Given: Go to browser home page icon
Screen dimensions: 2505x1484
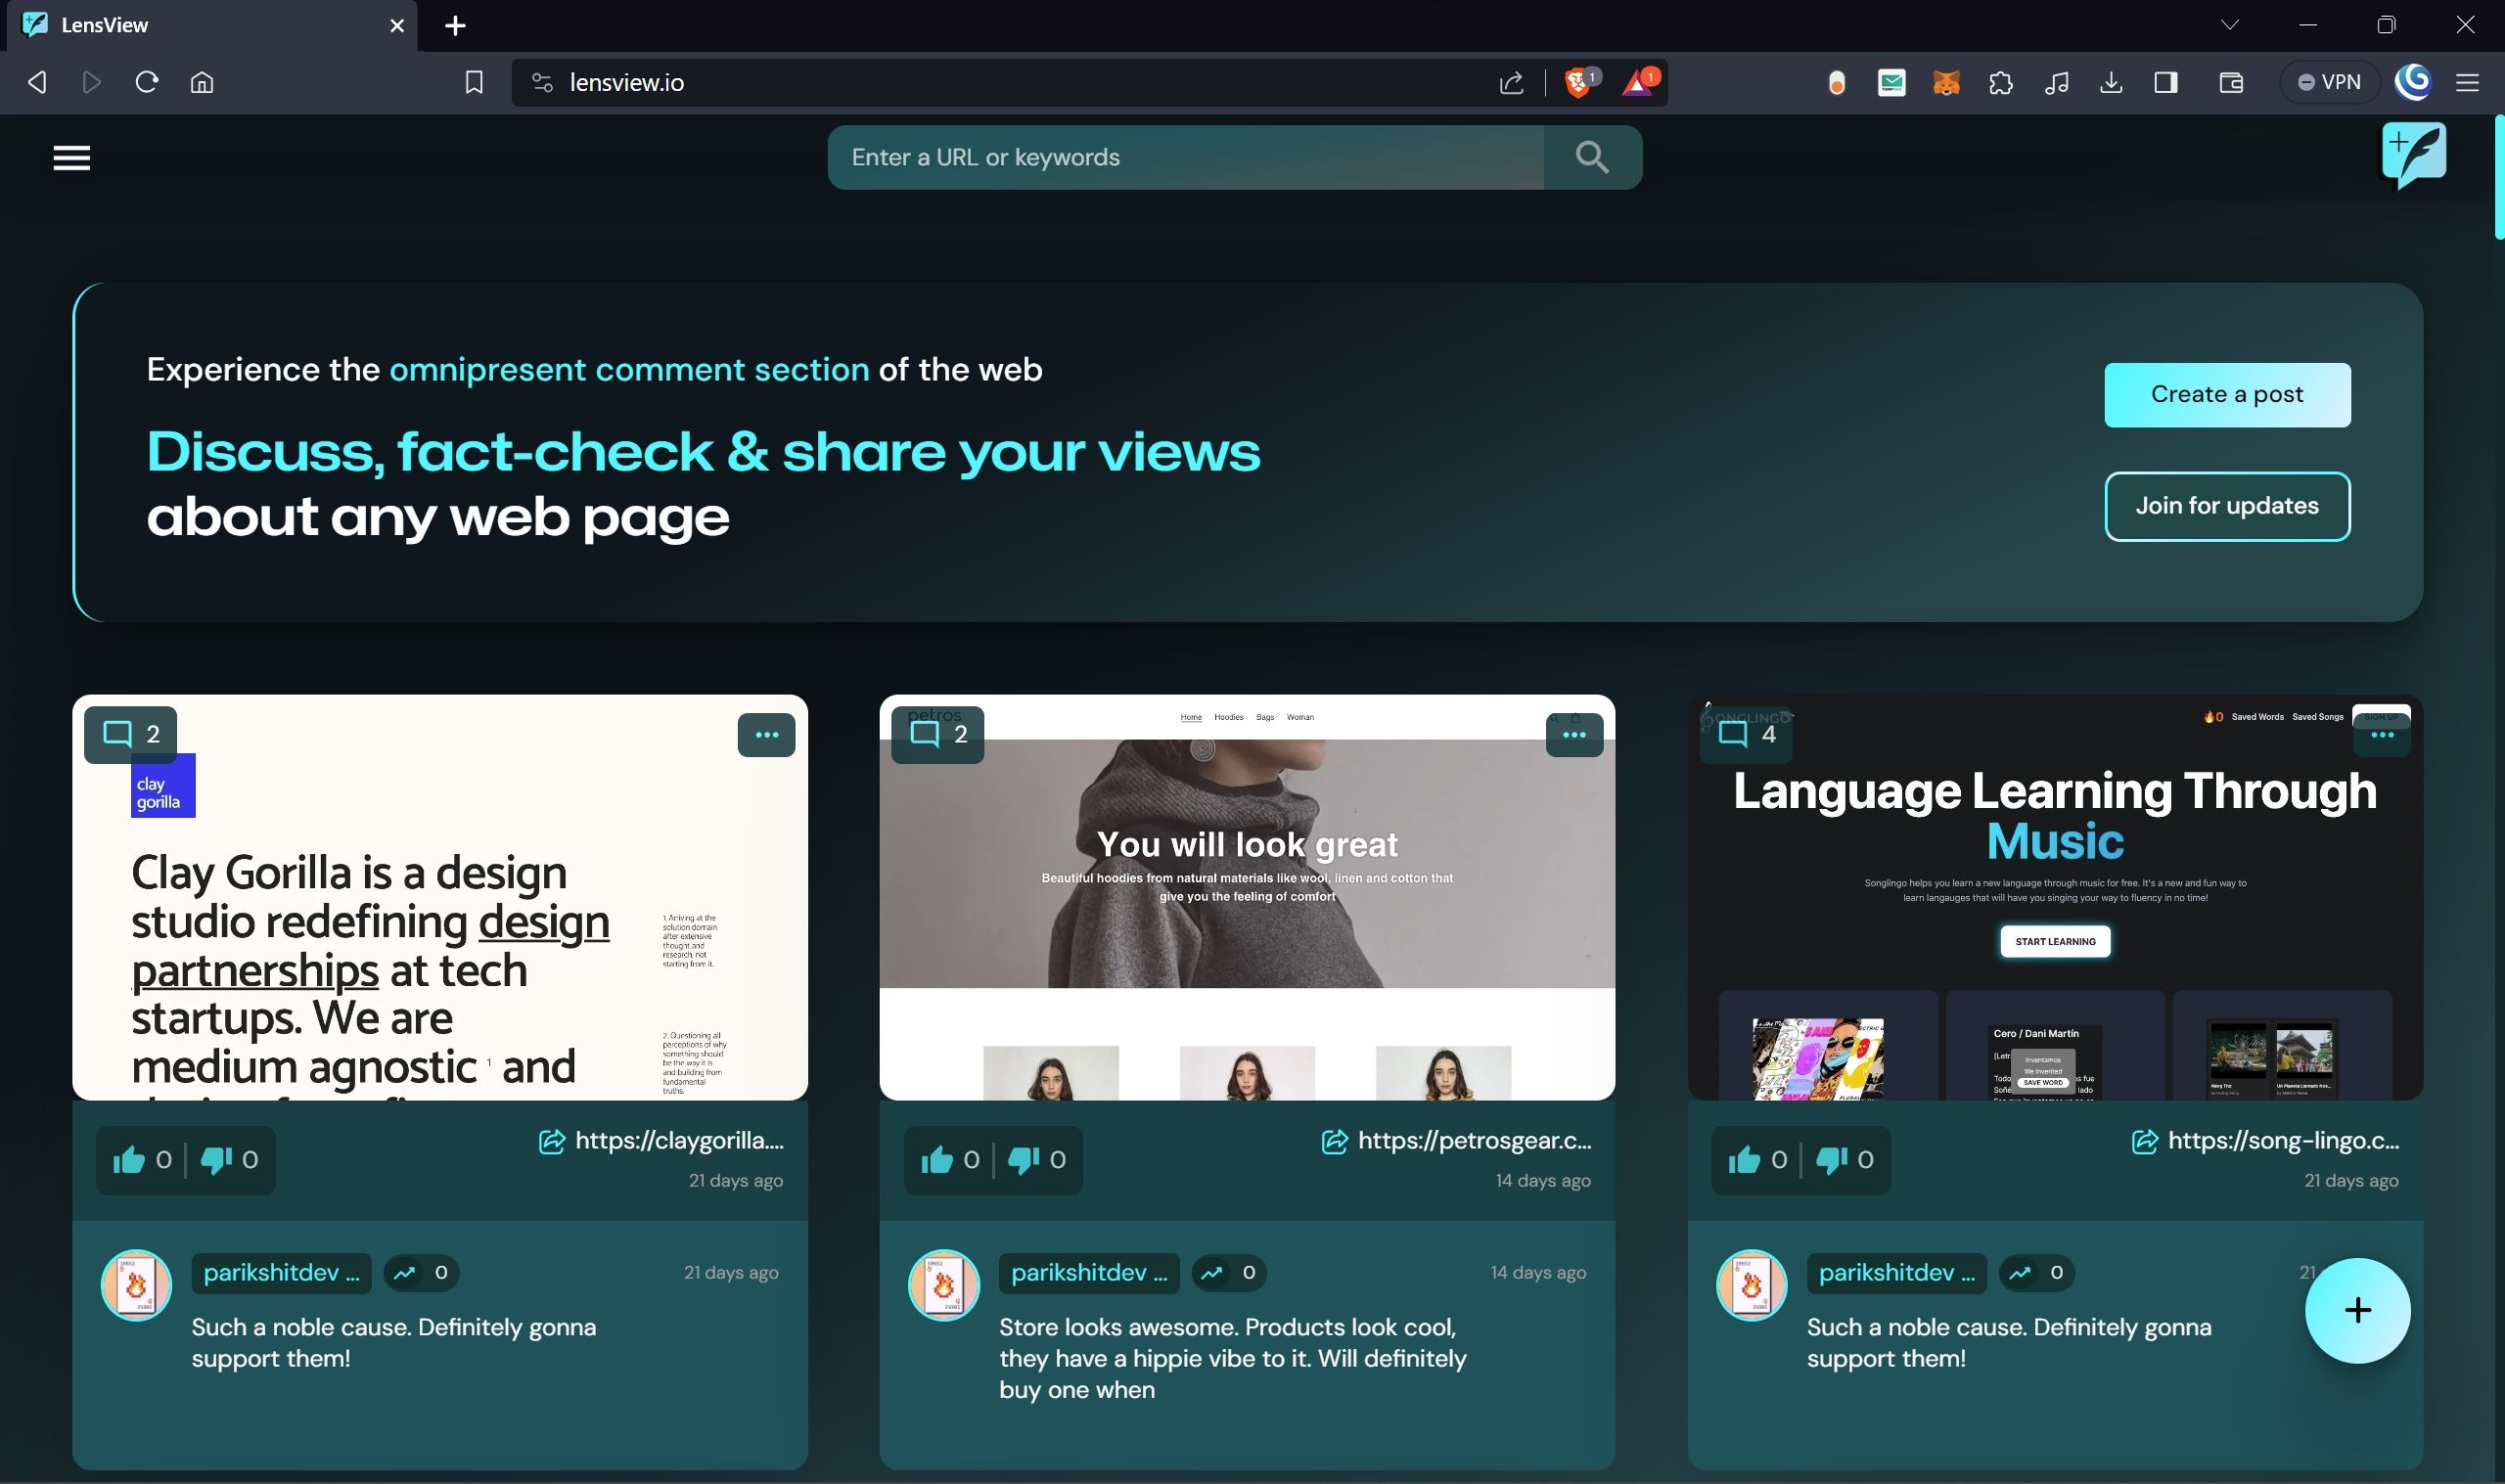Looking at the screenshot, I should [202, 82].
